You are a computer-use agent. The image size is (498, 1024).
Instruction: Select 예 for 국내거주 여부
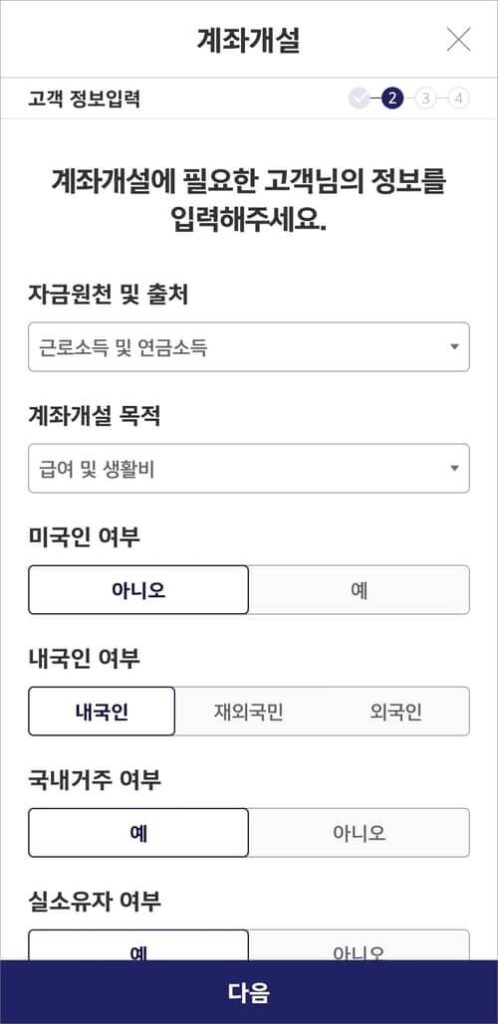(138, 833)
